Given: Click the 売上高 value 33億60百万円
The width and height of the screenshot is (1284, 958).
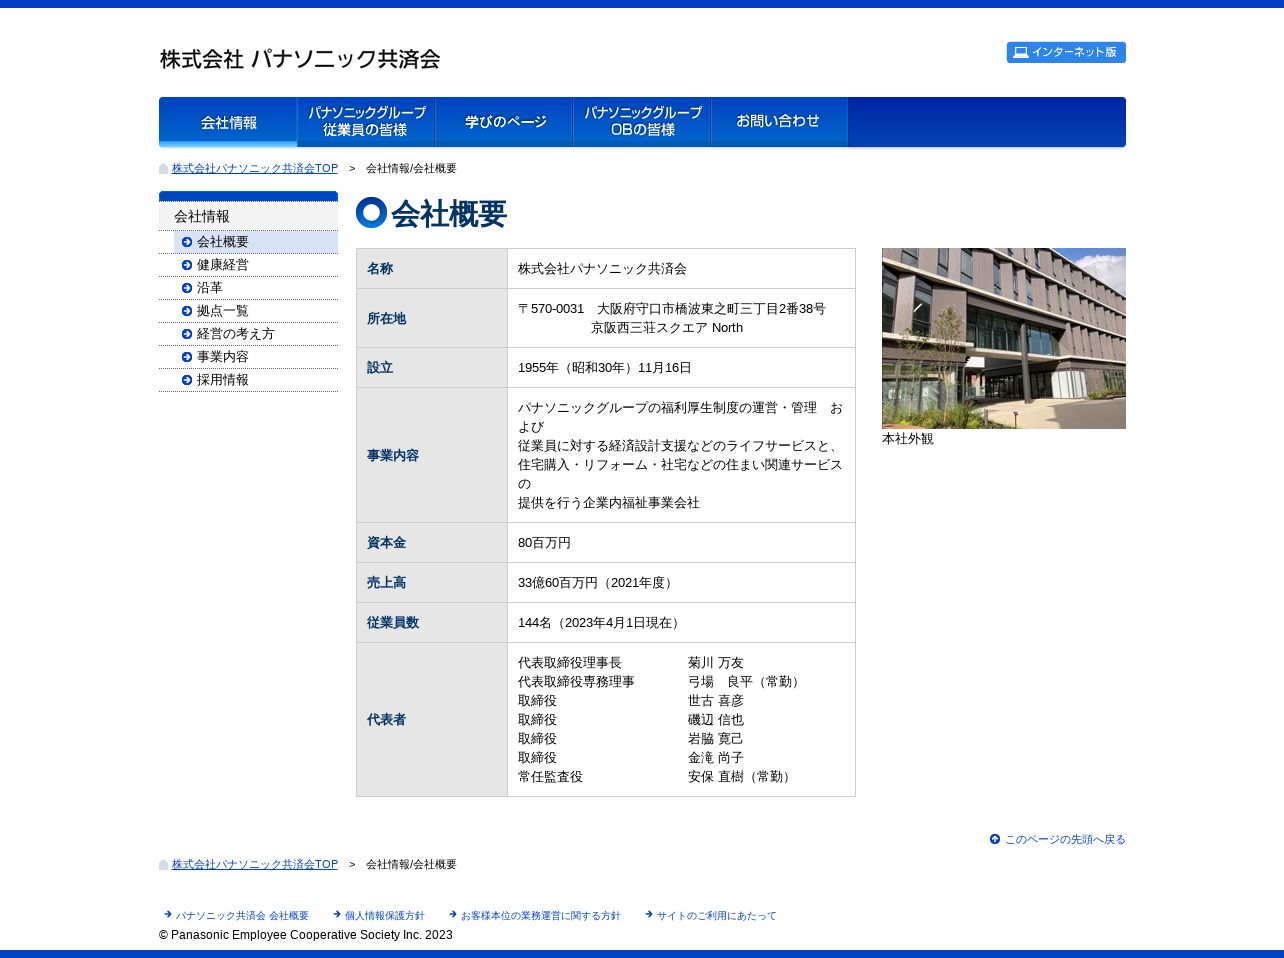Looking at the screenshot, I should coord(557,583).
